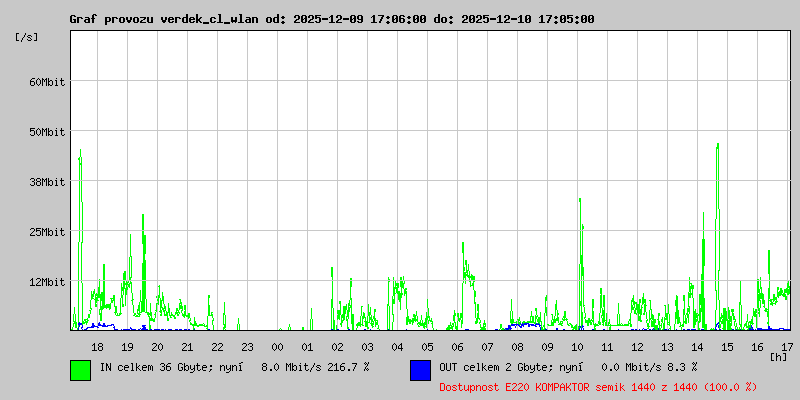Click the red Dostupnost availability text
This screenshot has height=400, width=800.
(598, 387)
